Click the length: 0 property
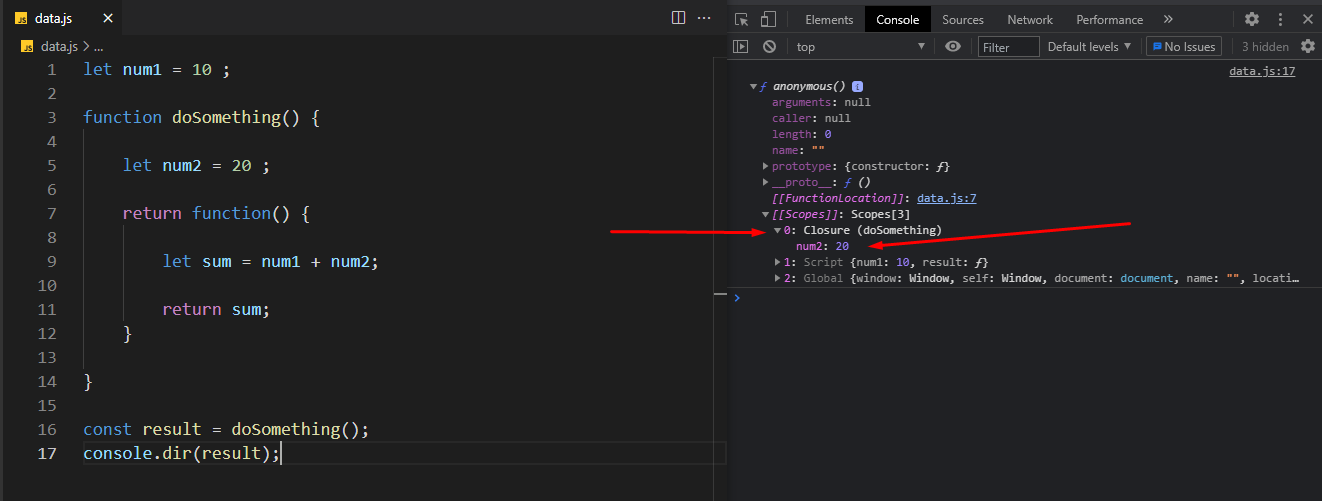Image resolution: width=1322 pixels, height=501 pixels. pyautogui.click(x=802, y=134)
